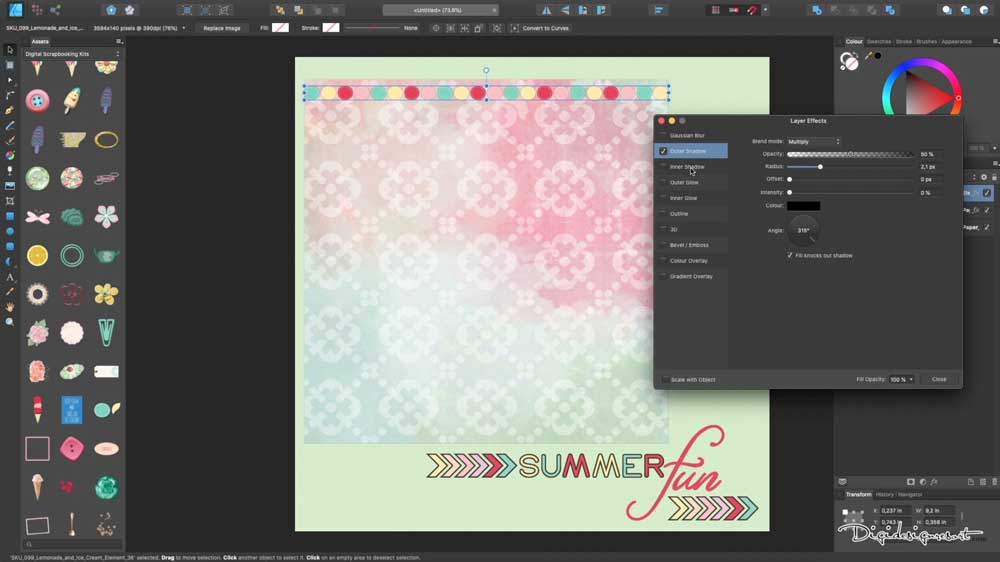Screen dimensions: 1000x562
Task: Open the Blend mode Multiply dropdown
Action: (814, 142)
